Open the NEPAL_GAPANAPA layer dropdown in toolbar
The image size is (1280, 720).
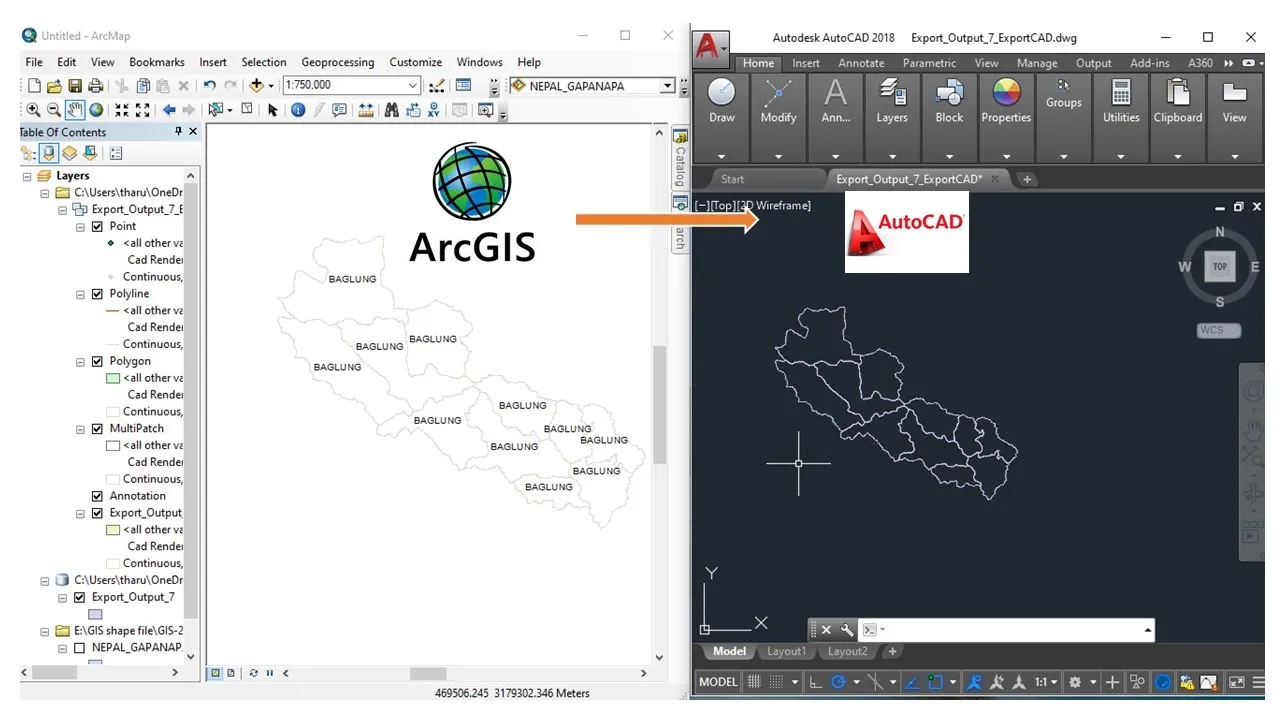pyautogui.click(x=668, y=86)
